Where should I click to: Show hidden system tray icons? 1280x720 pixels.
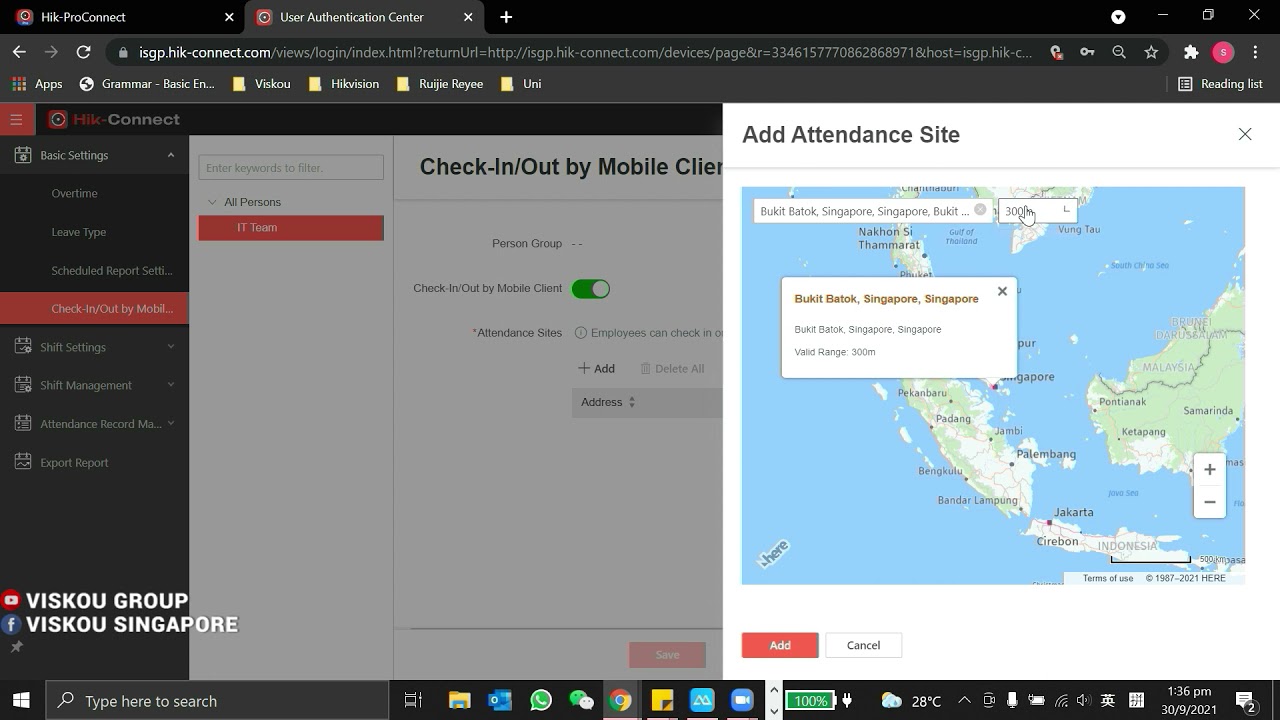[964, 701]
